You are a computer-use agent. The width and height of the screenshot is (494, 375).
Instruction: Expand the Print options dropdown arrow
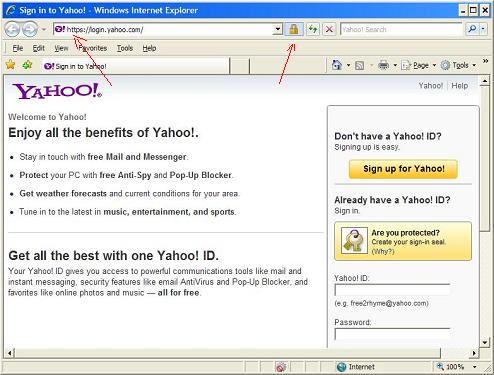(x=395, y=65)
